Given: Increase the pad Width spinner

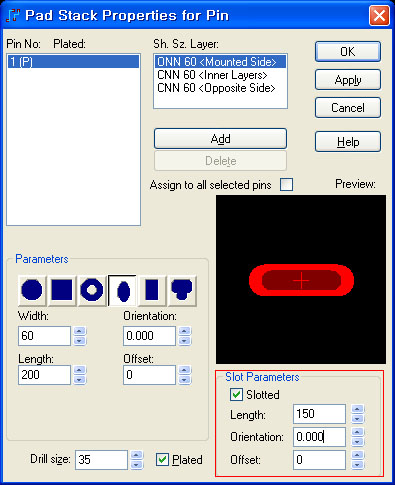Looking at the screenshot, I should pos(79,331).
